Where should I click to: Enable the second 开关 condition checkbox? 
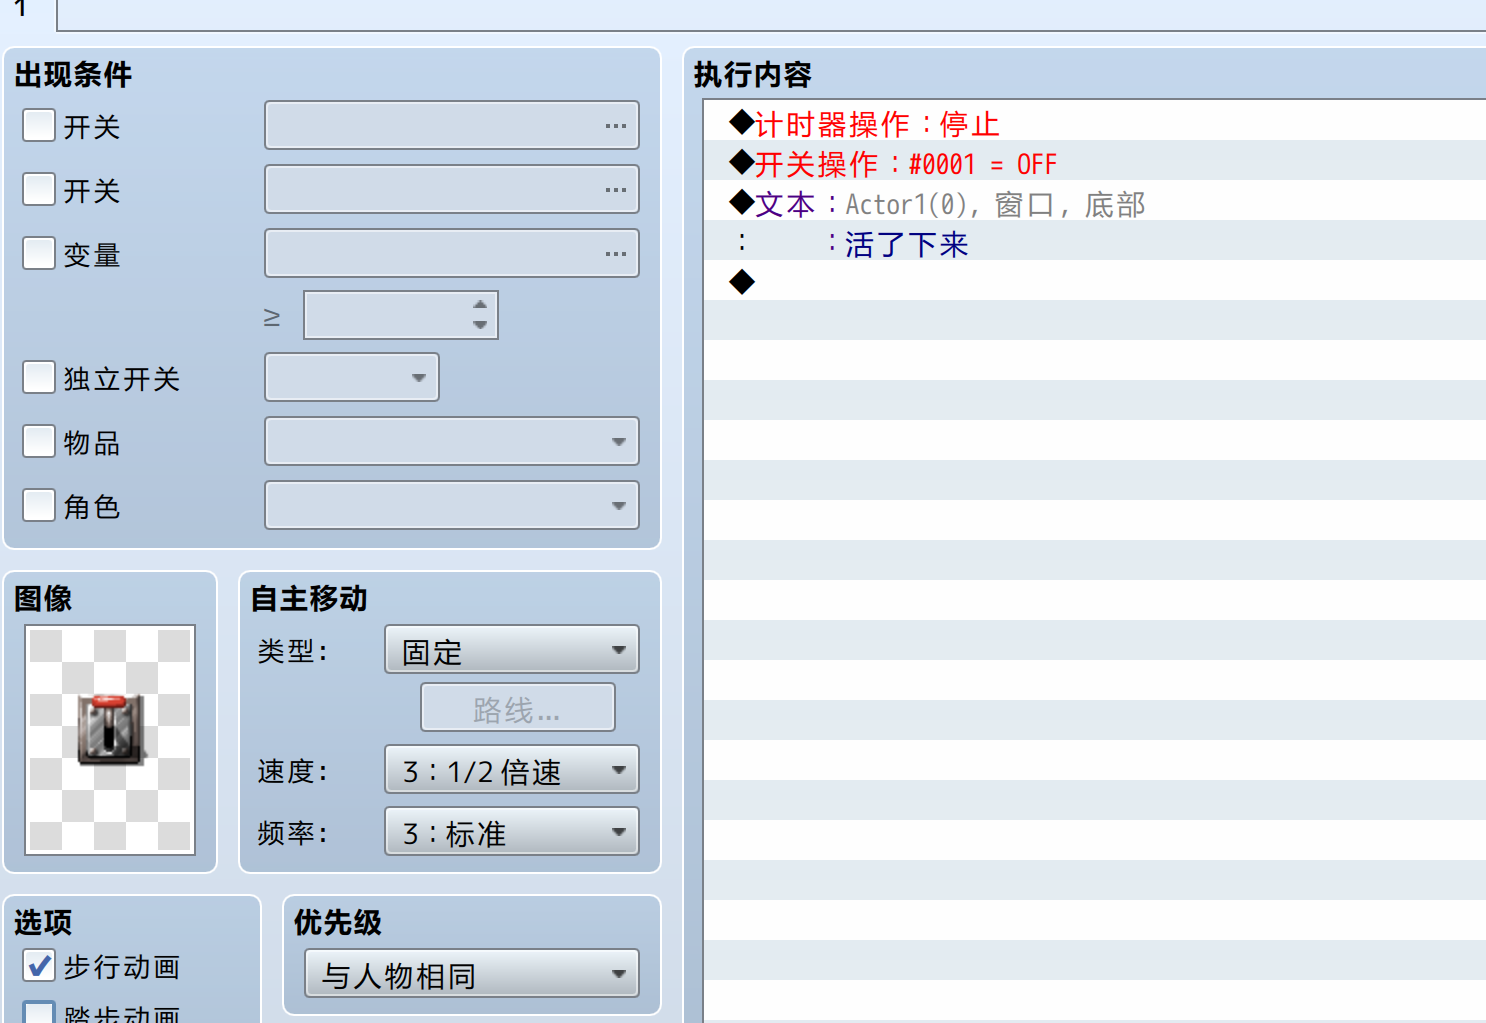[39, 189]
